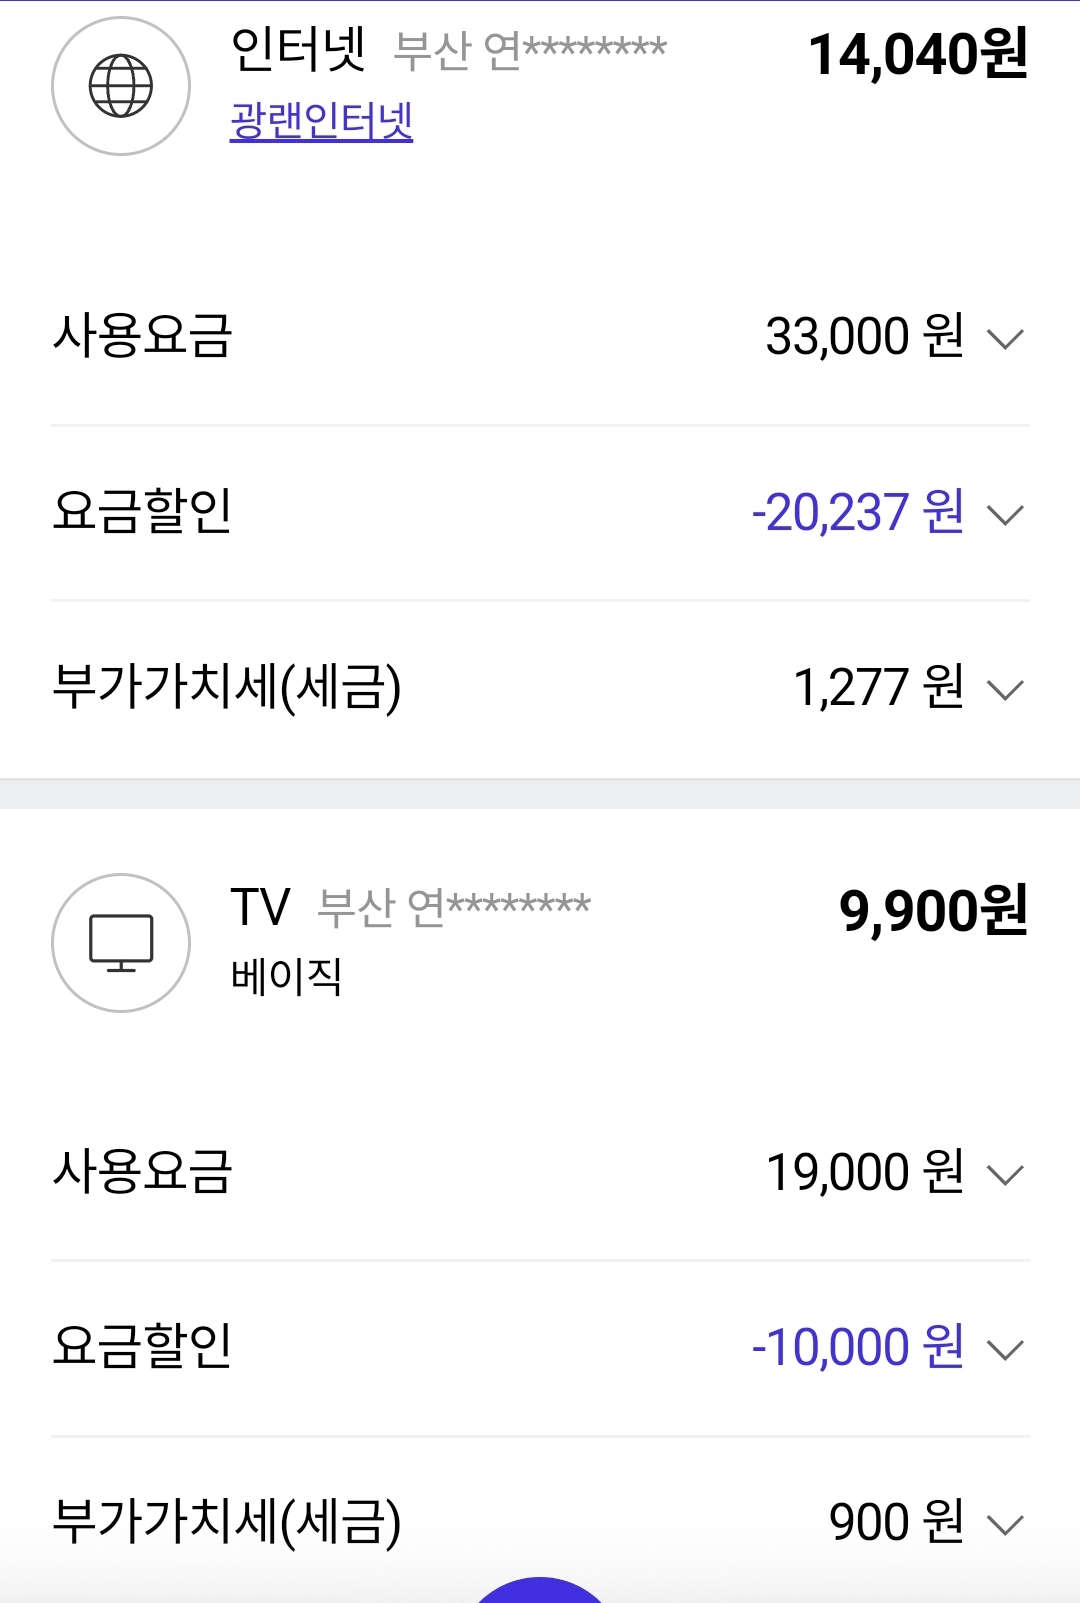Expand Internet 요금할인 -20,237 원 chevron

[x=1005, y=515]
